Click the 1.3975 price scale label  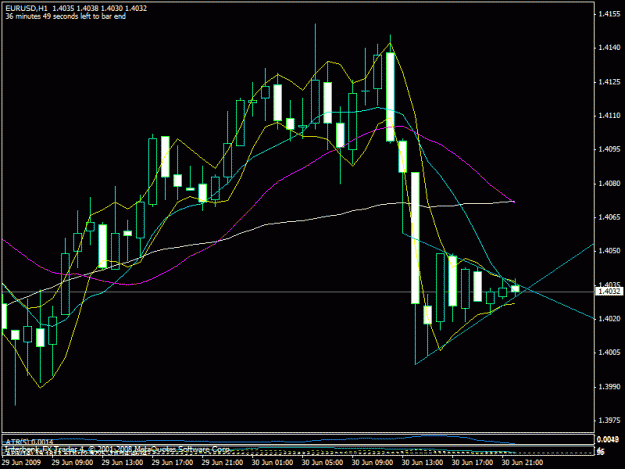[x=609, y=420]
